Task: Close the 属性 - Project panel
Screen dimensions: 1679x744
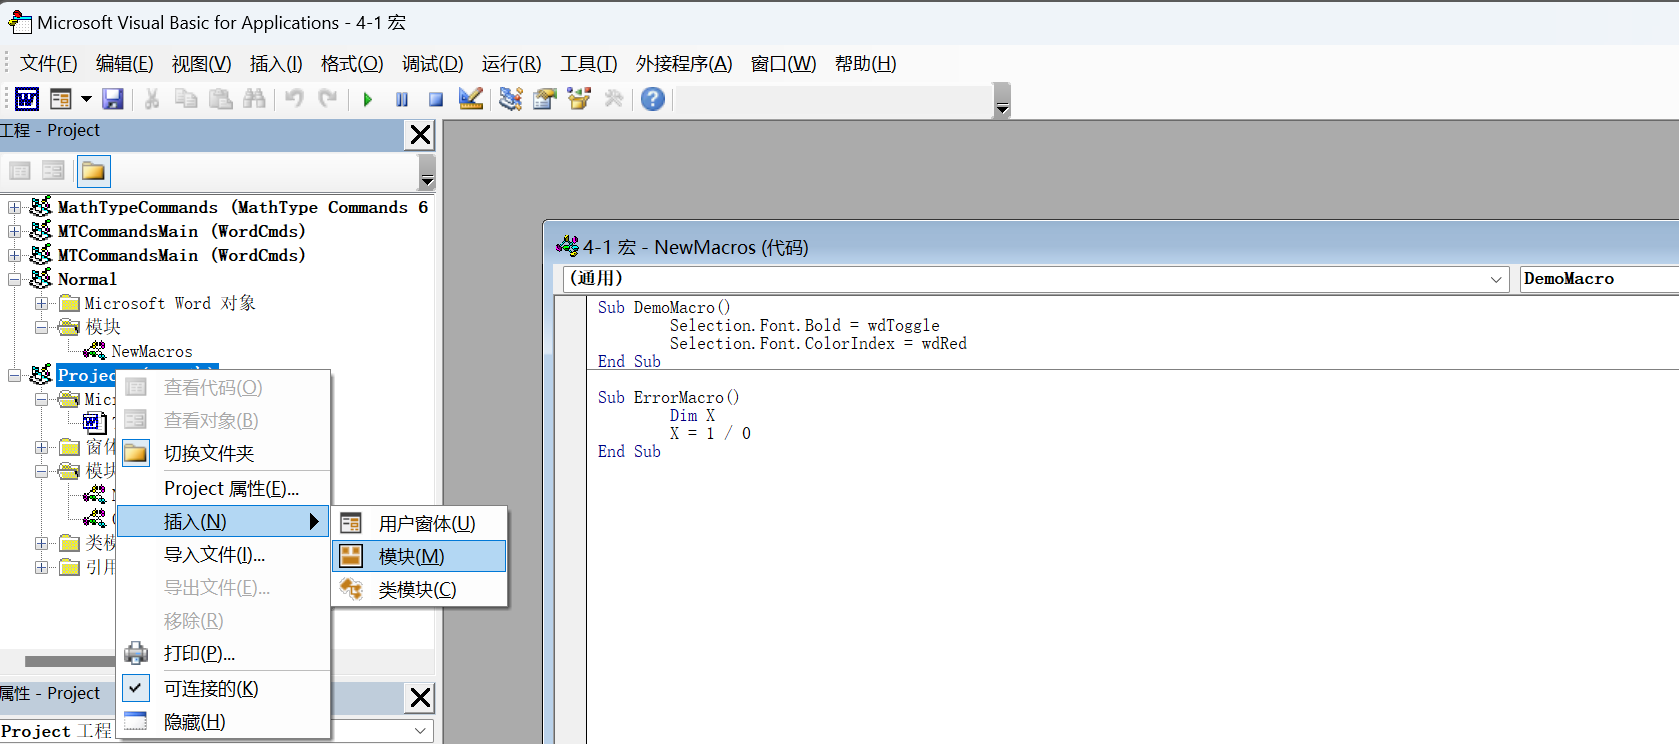Action: tap(421, 698)
